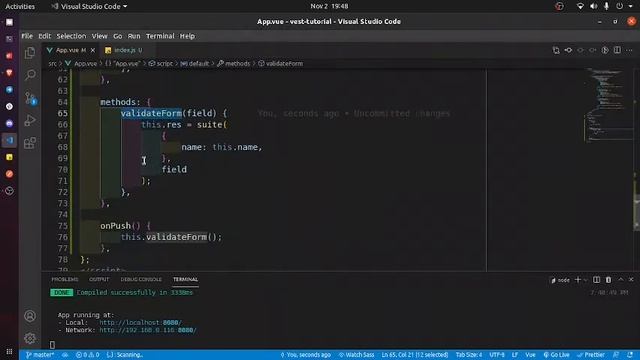
Task: Click the Activities button in top bar
Action: (x=20, y=6)
